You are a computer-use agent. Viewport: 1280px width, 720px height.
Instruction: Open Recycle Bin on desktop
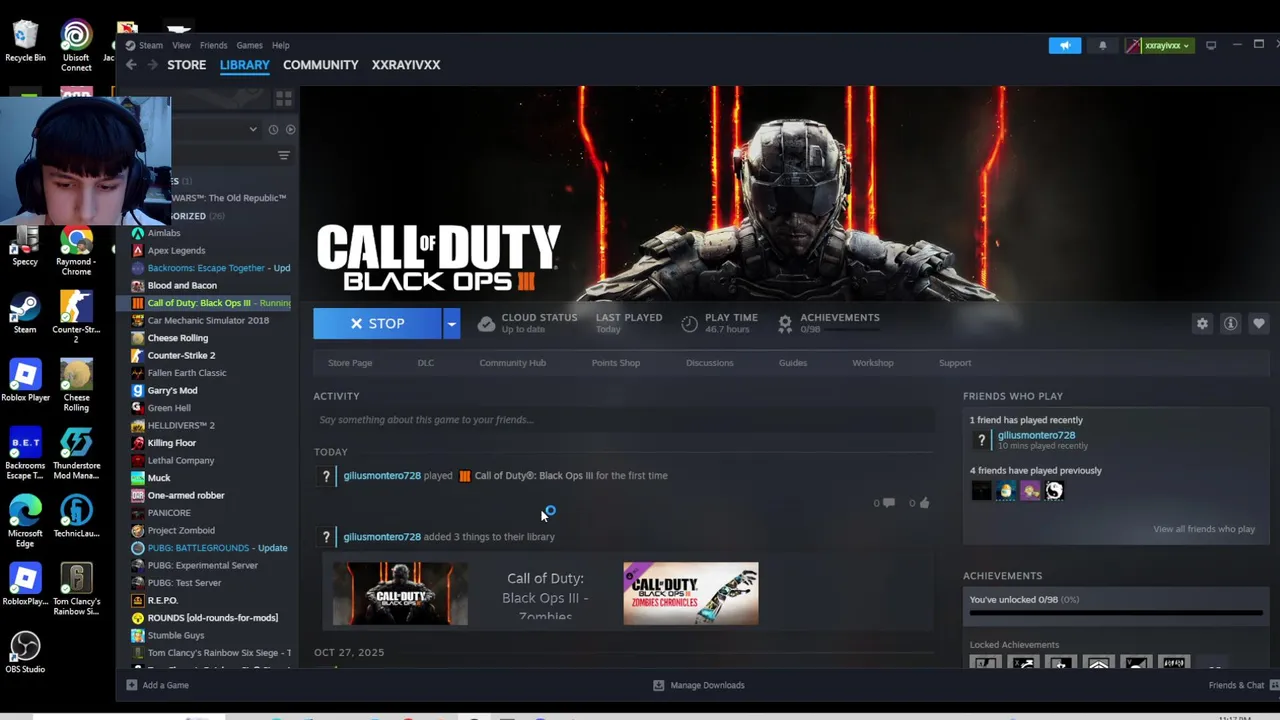(25, 41)
